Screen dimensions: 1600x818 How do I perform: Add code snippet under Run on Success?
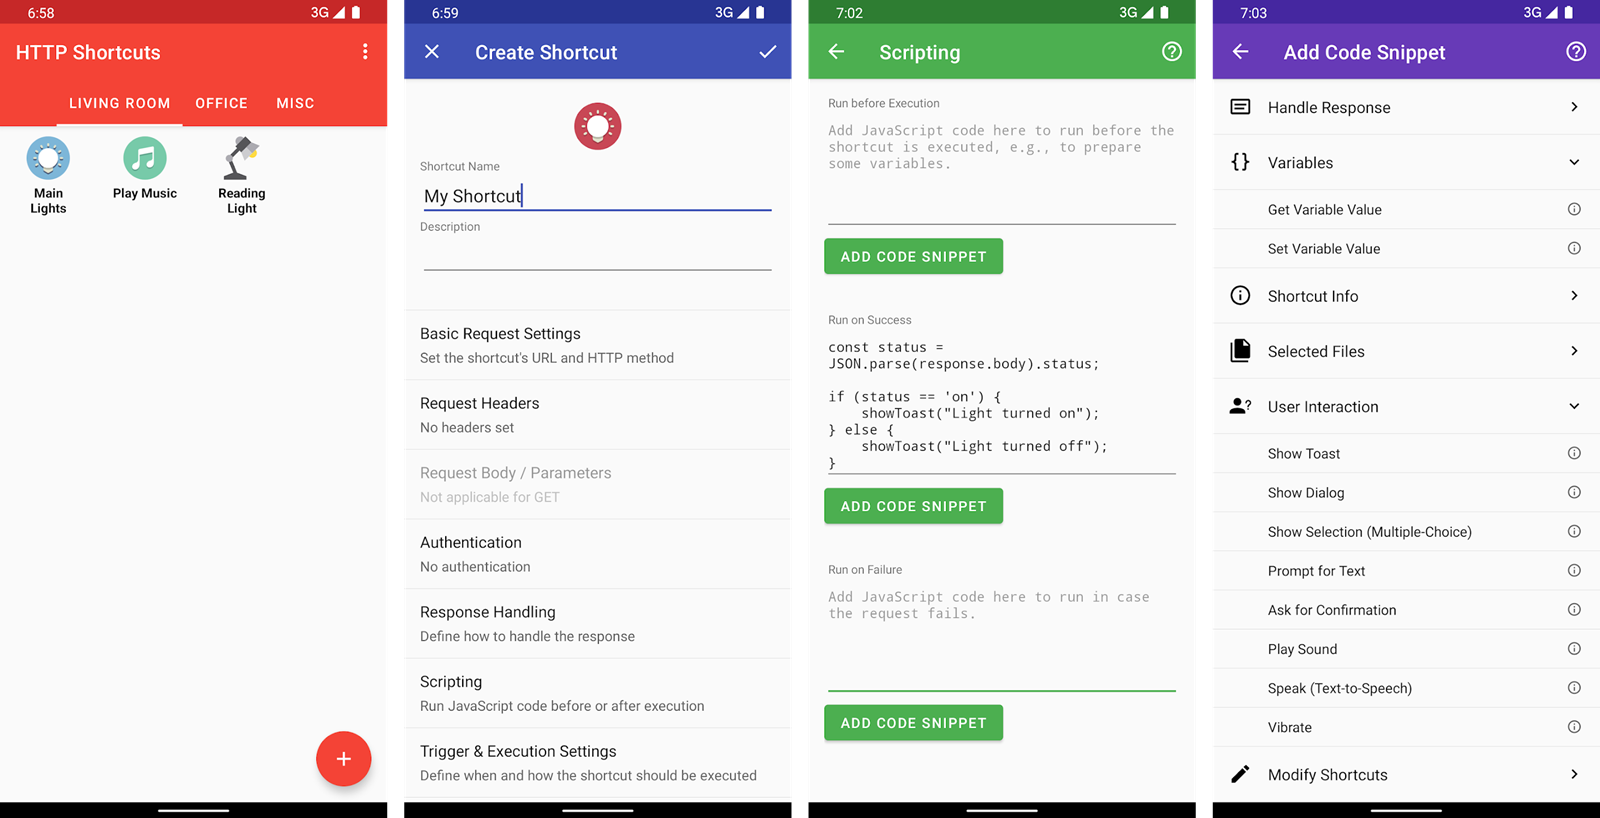tap(913, 506)
